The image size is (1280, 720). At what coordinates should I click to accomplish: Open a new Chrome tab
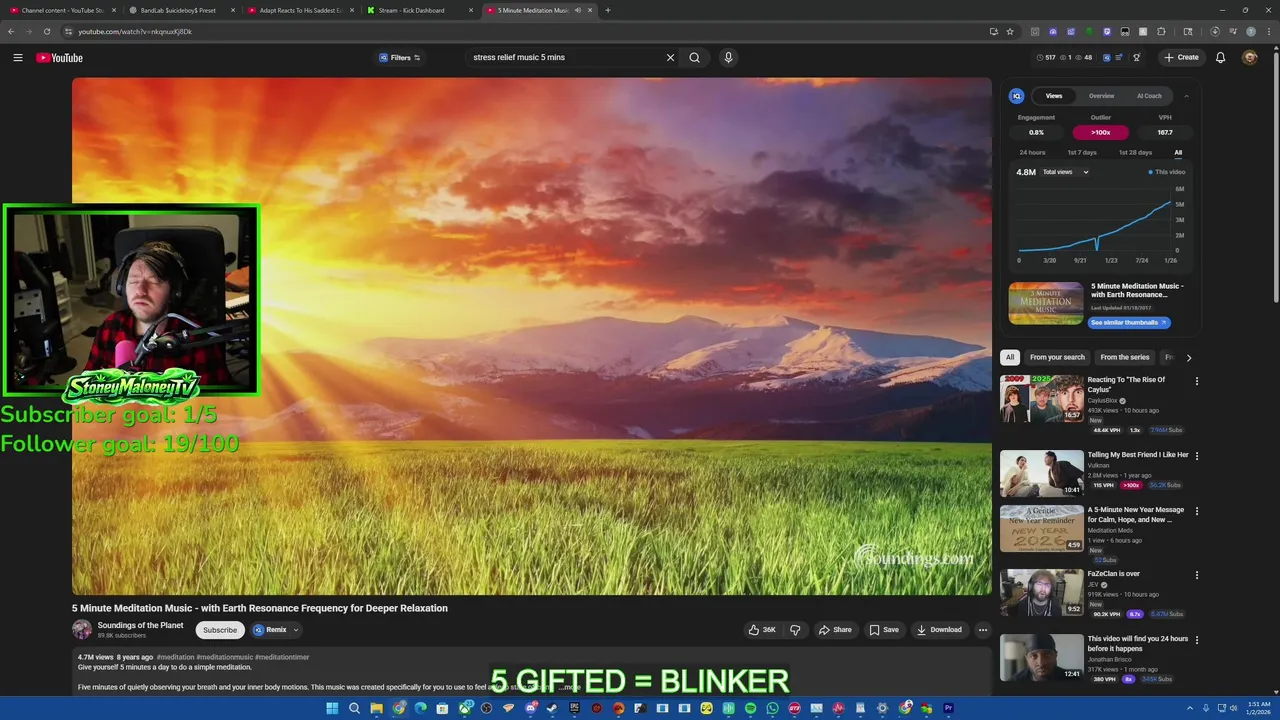click(607, 10)
